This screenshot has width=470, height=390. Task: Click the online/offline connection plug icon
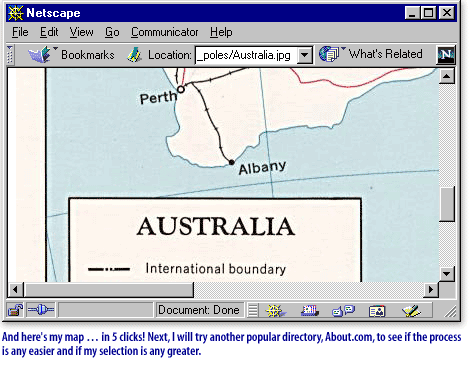41,310
